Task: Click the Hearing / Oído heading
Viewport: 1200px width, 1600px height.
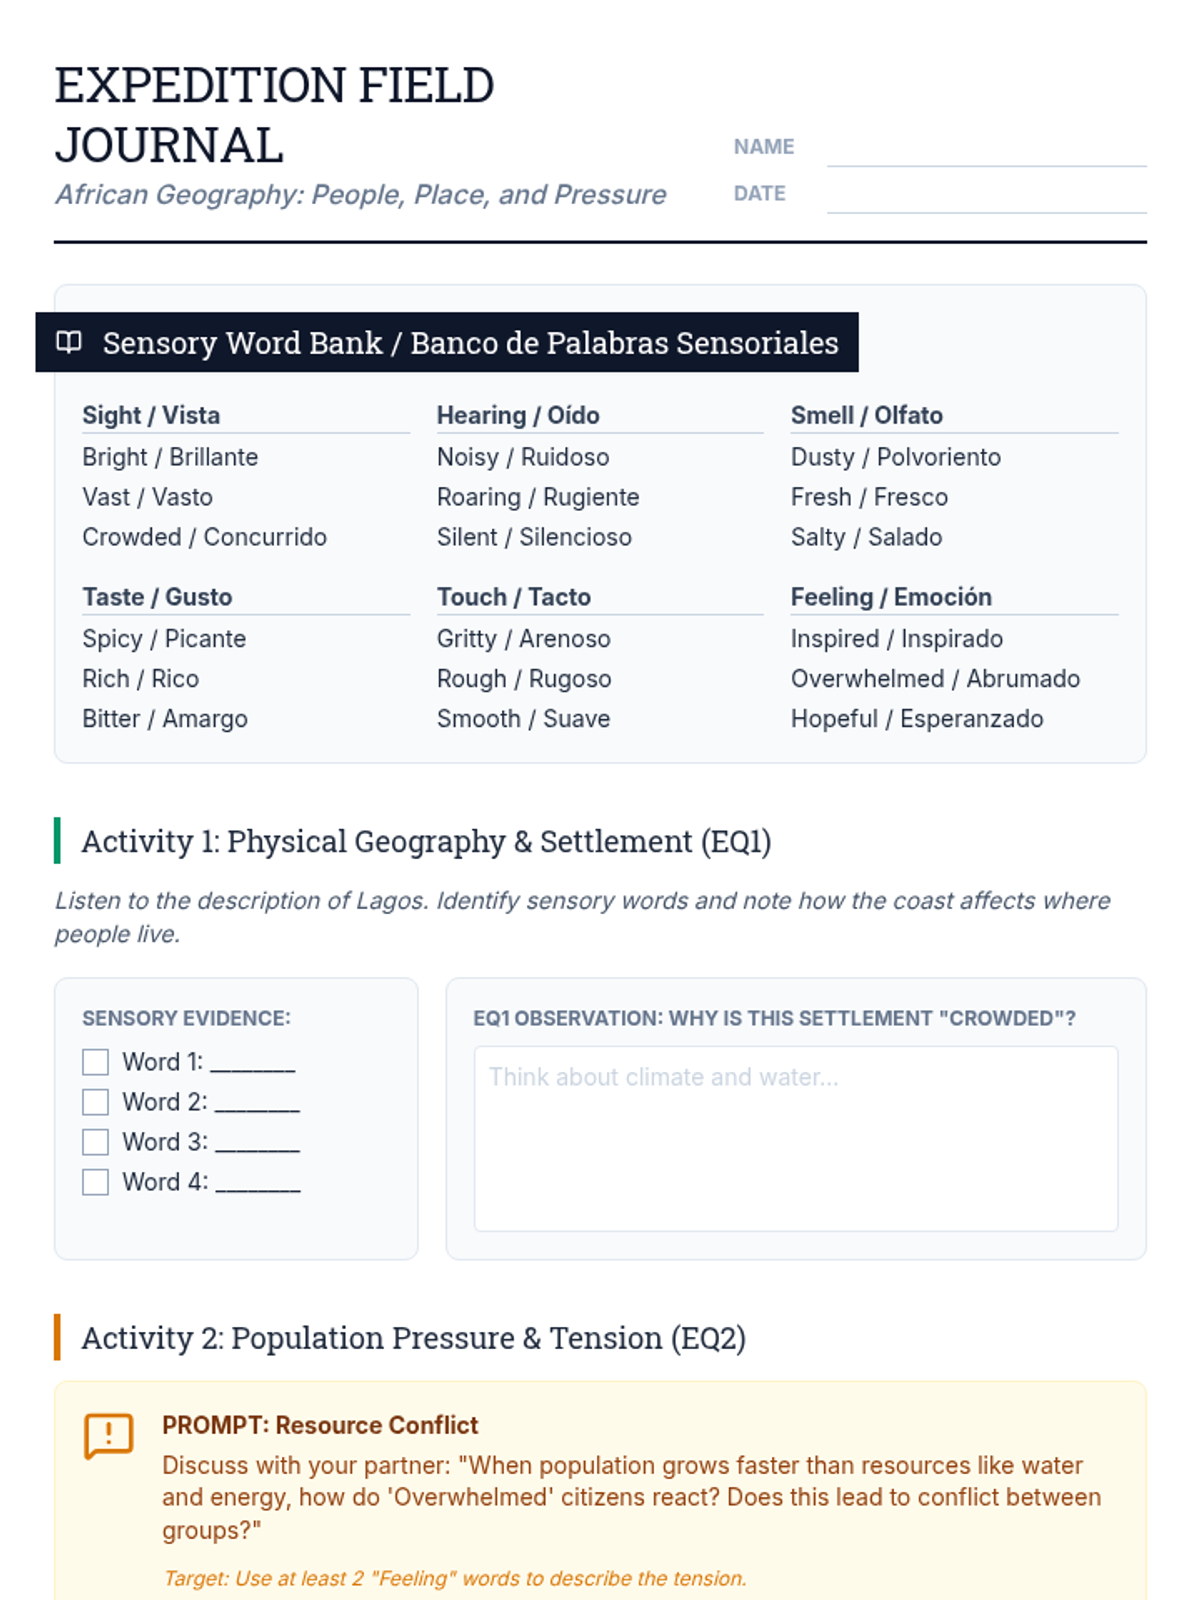Action: pos(518,415)
